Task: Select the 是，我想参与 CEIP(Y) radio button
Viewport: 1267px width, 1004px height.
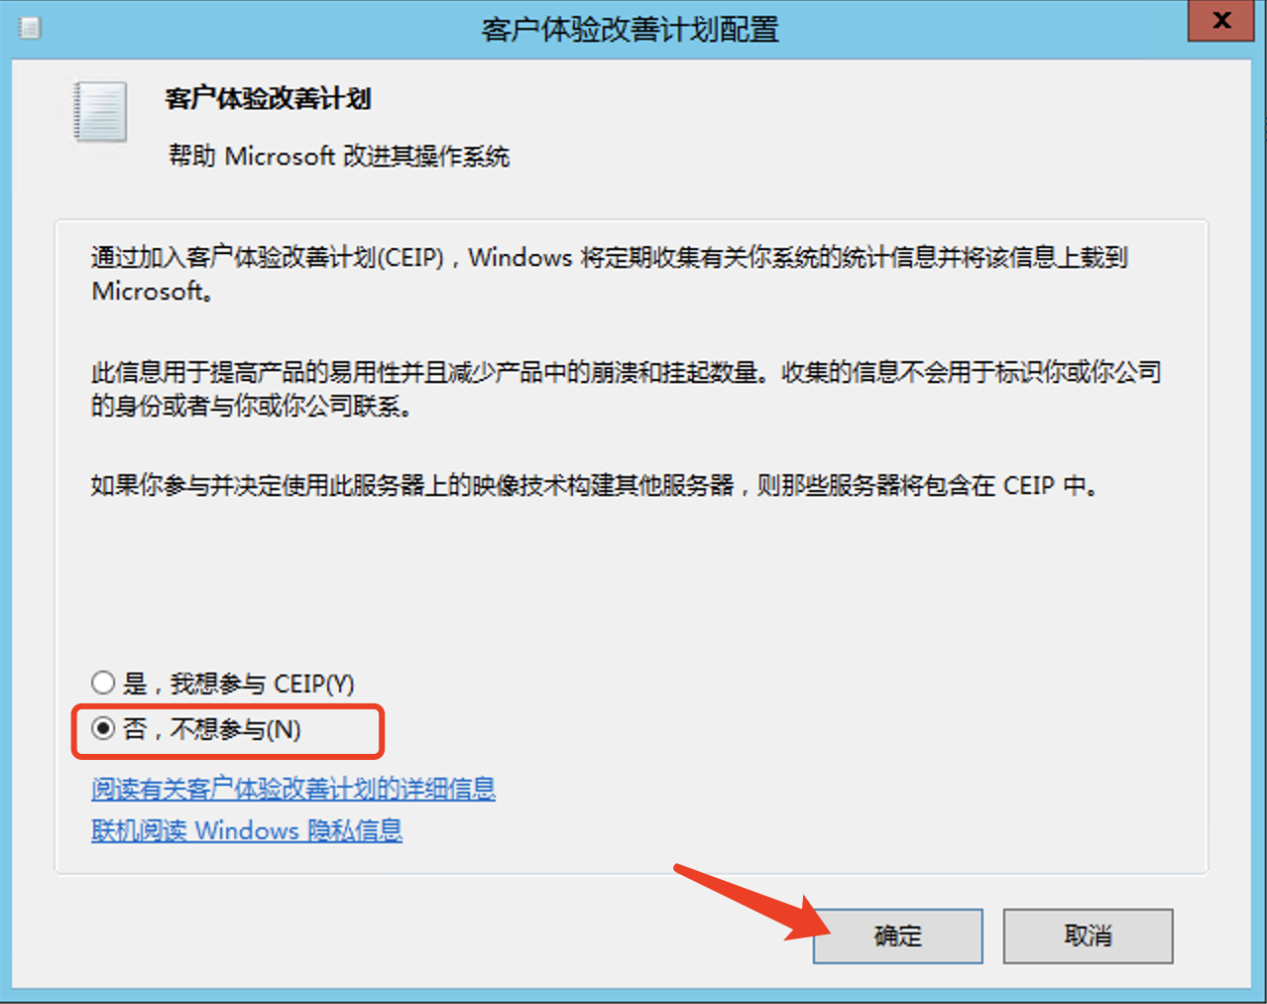Action: pos(103,683)
